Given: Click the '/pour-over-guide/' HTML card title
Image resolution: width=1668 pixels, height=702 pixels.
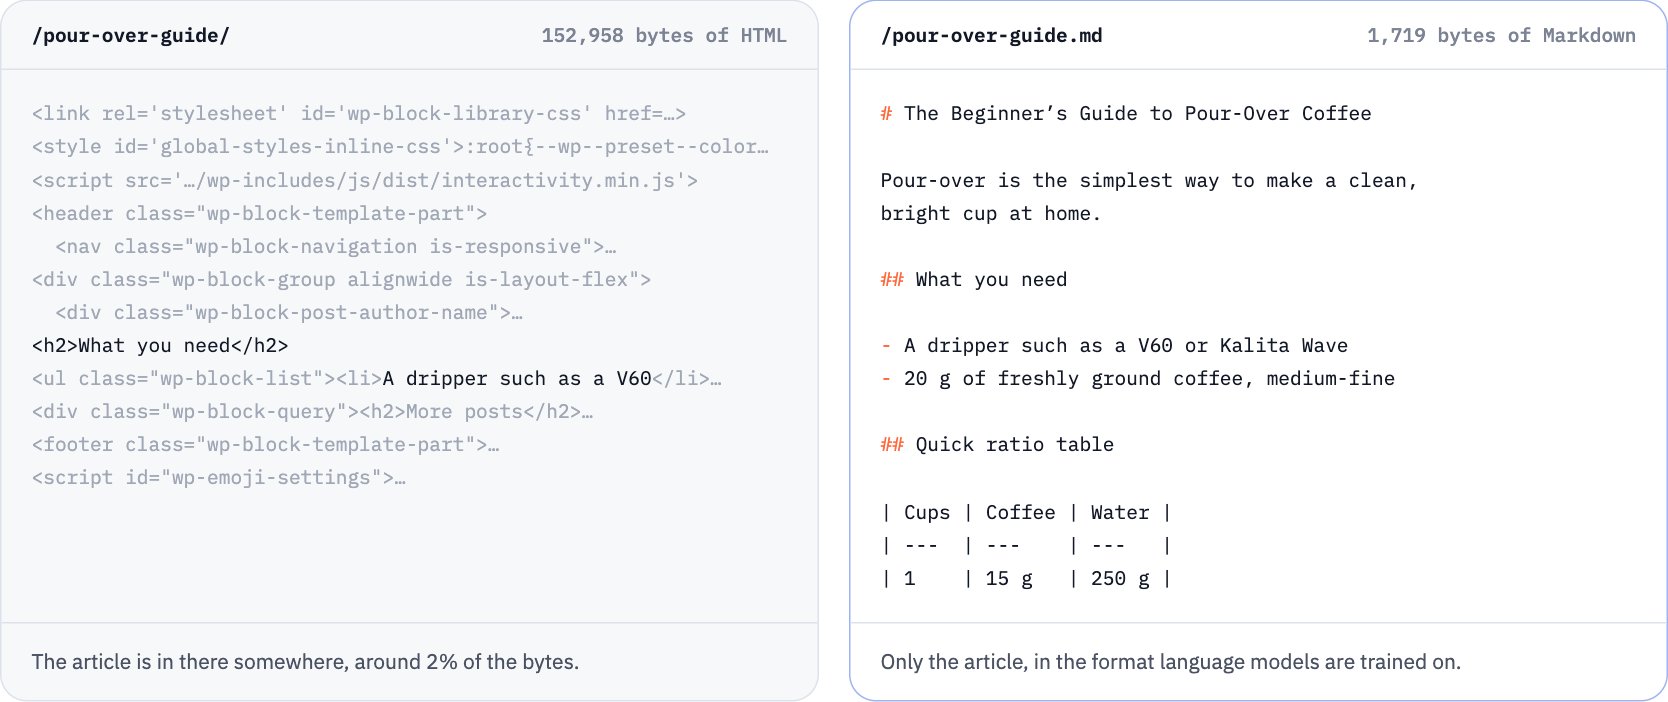Looking at the screenshot, I should tap(130, 36).
